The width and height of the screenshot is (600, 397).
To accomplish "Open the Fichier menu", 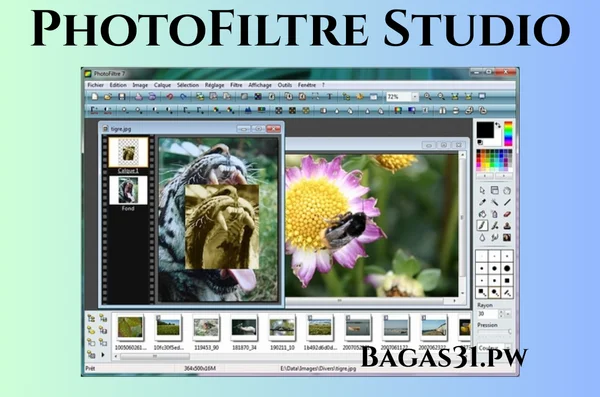I will (x=96, y=85).
